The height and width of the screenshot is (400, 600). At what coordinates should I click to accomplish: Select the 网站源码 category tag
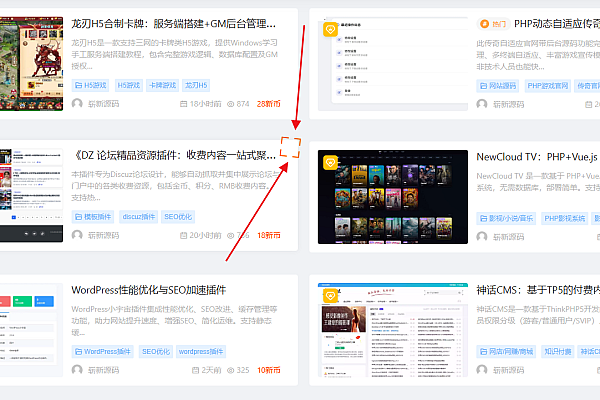tap(498, 86)
